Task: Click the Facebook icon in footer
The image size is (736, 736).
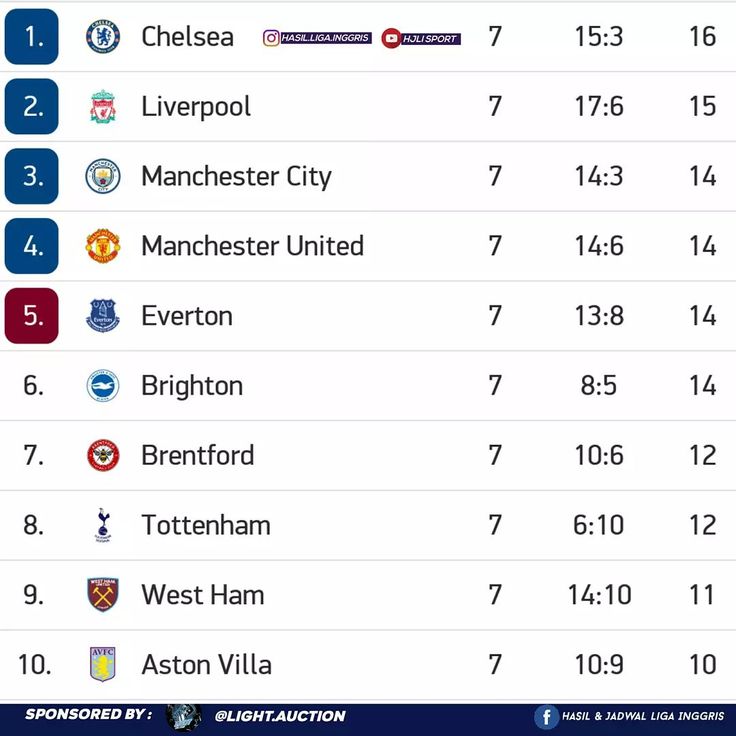Action: pyautogui.click(x=546, y=717)
